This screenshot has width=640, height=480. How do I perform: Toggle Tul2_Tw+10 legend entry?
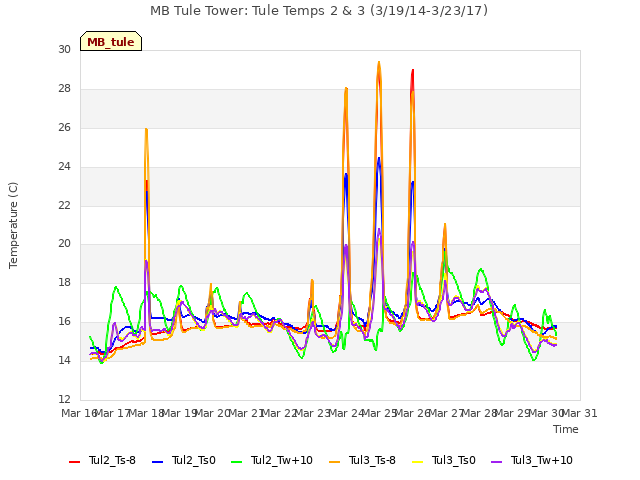tap(272, 460)
